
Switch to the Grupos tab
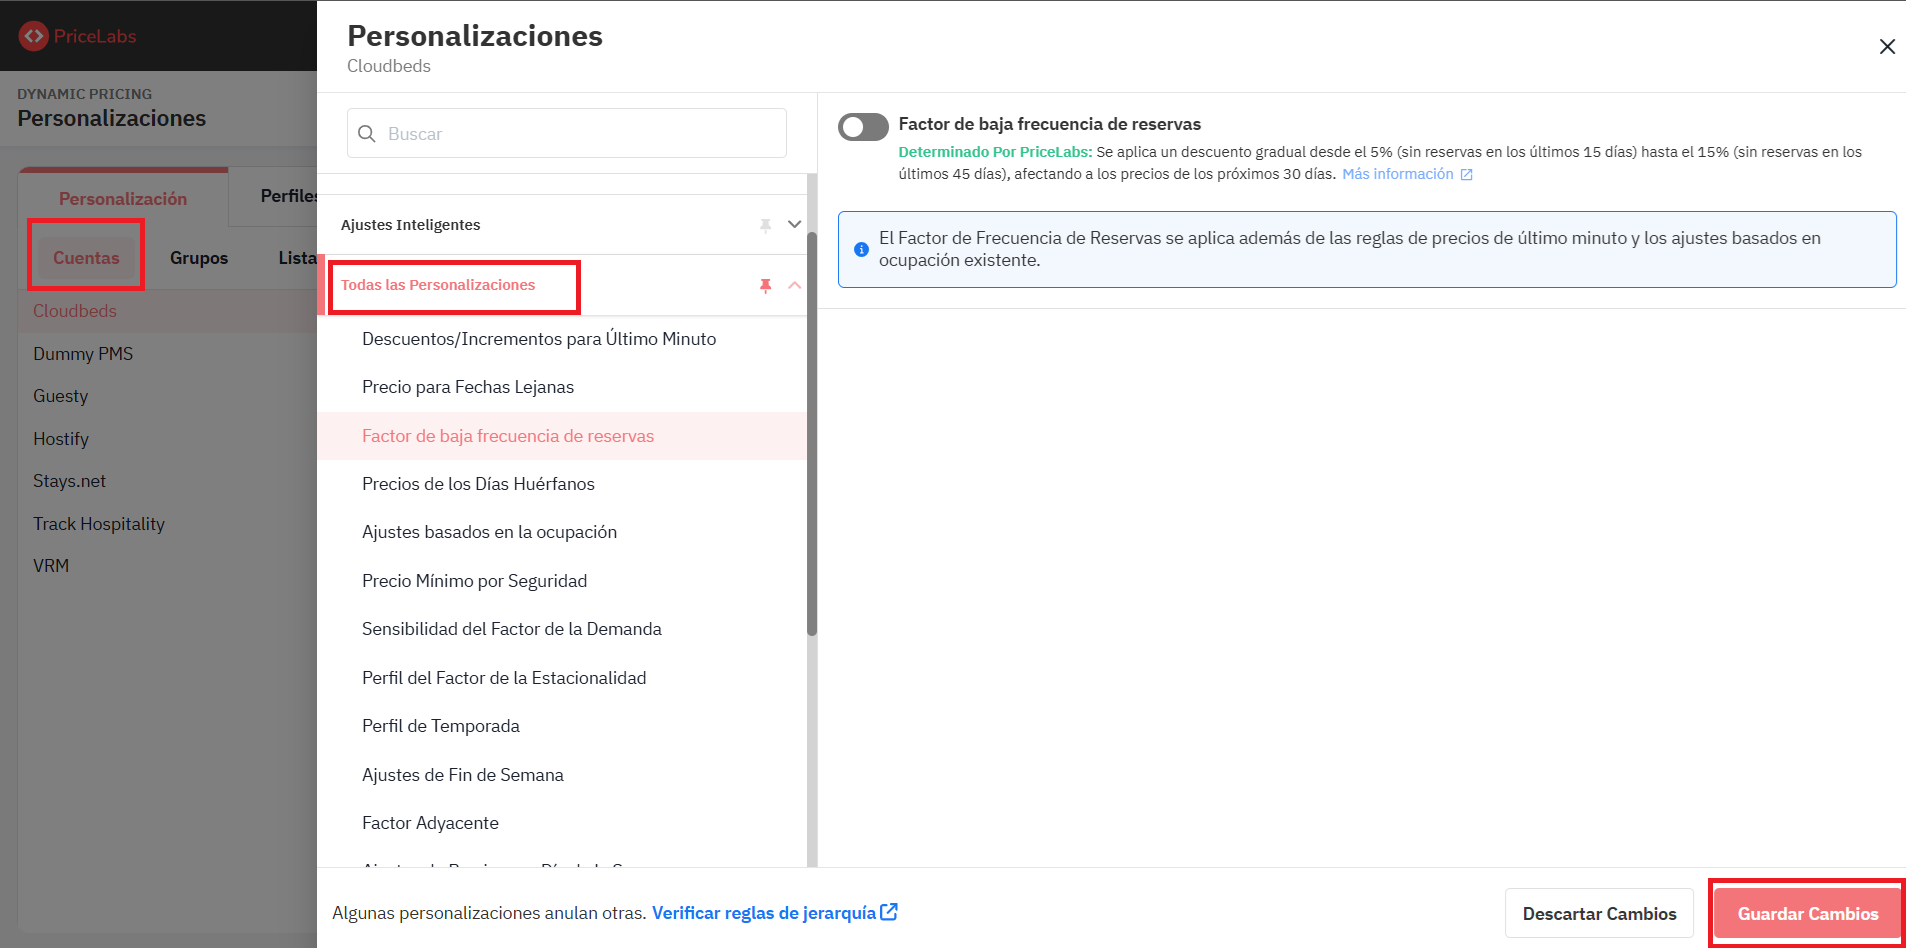coord(199,258)
